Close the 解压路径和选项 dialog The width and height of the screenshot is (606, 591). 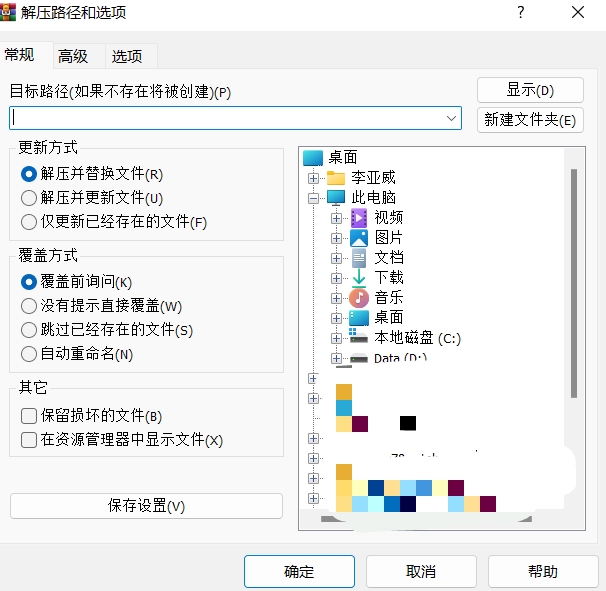point(578,12)
